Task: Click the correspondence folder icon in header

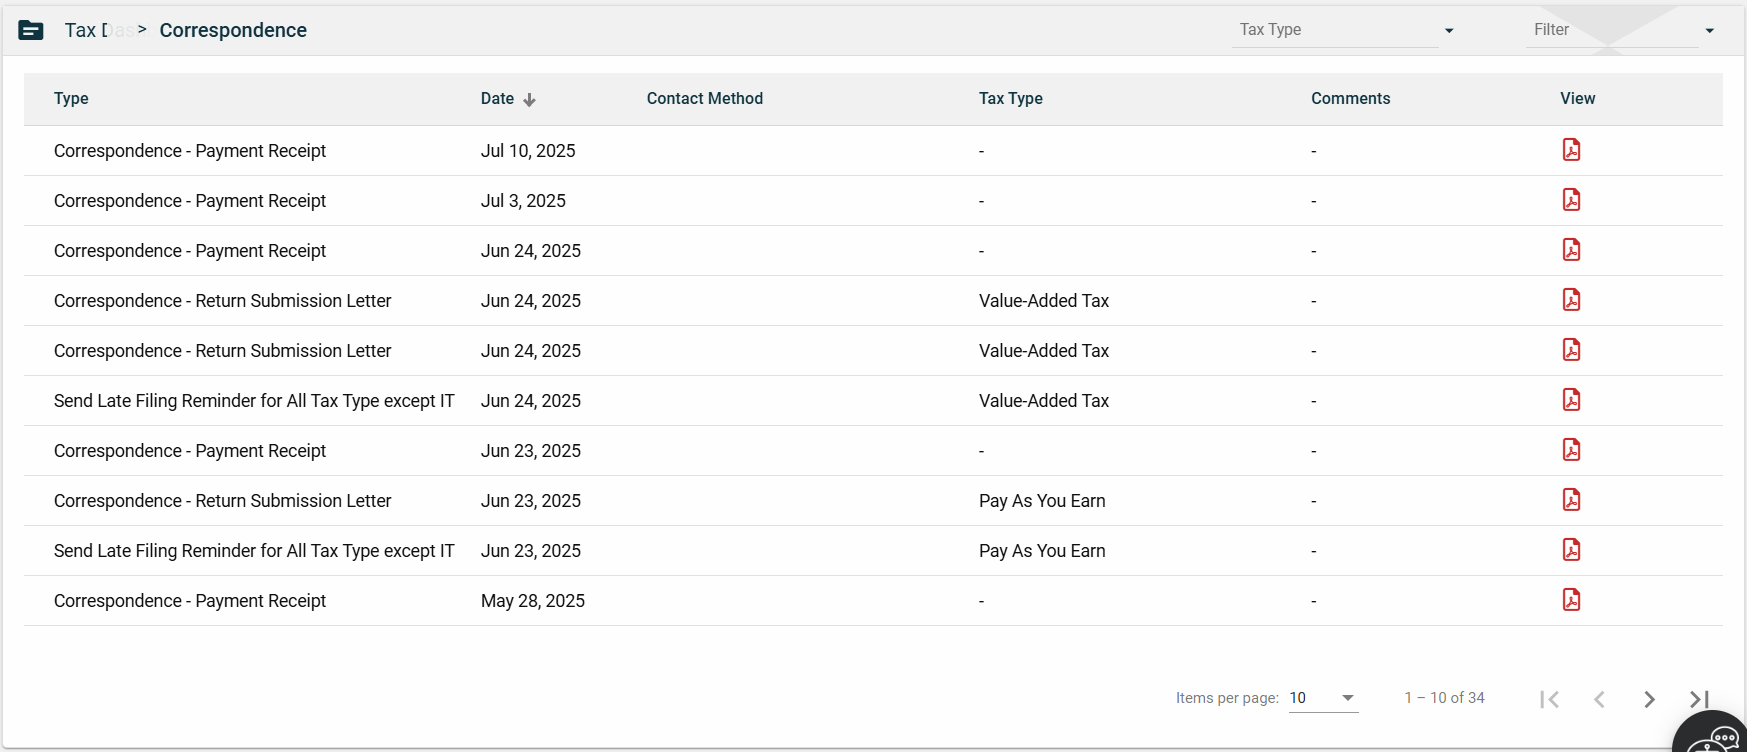Action: 31,30
